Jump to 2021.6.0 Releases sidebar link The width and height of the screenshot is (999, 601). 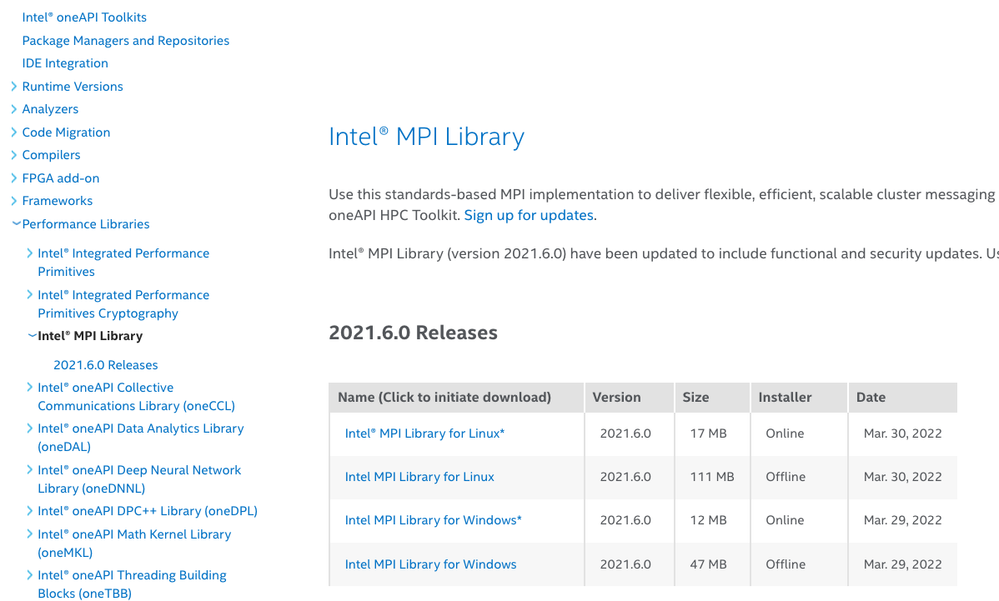coord(106,365)
